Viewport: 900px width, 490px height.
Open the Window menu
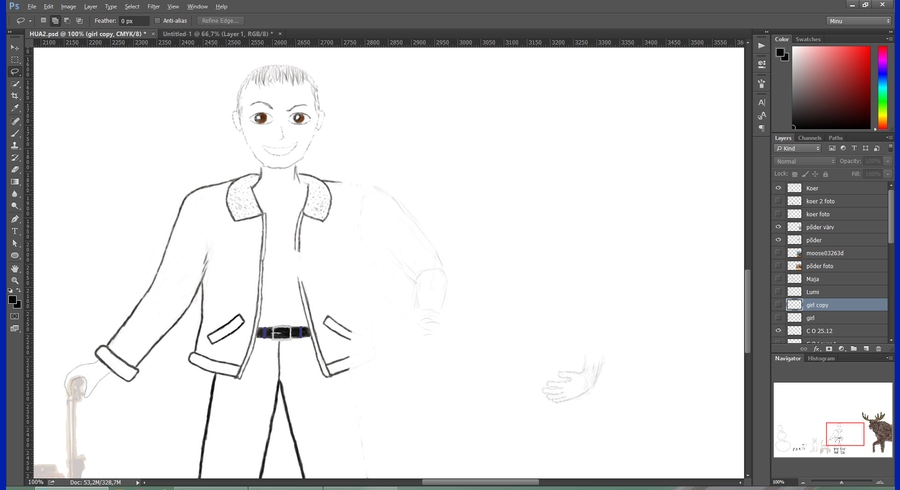coord(197,7)
